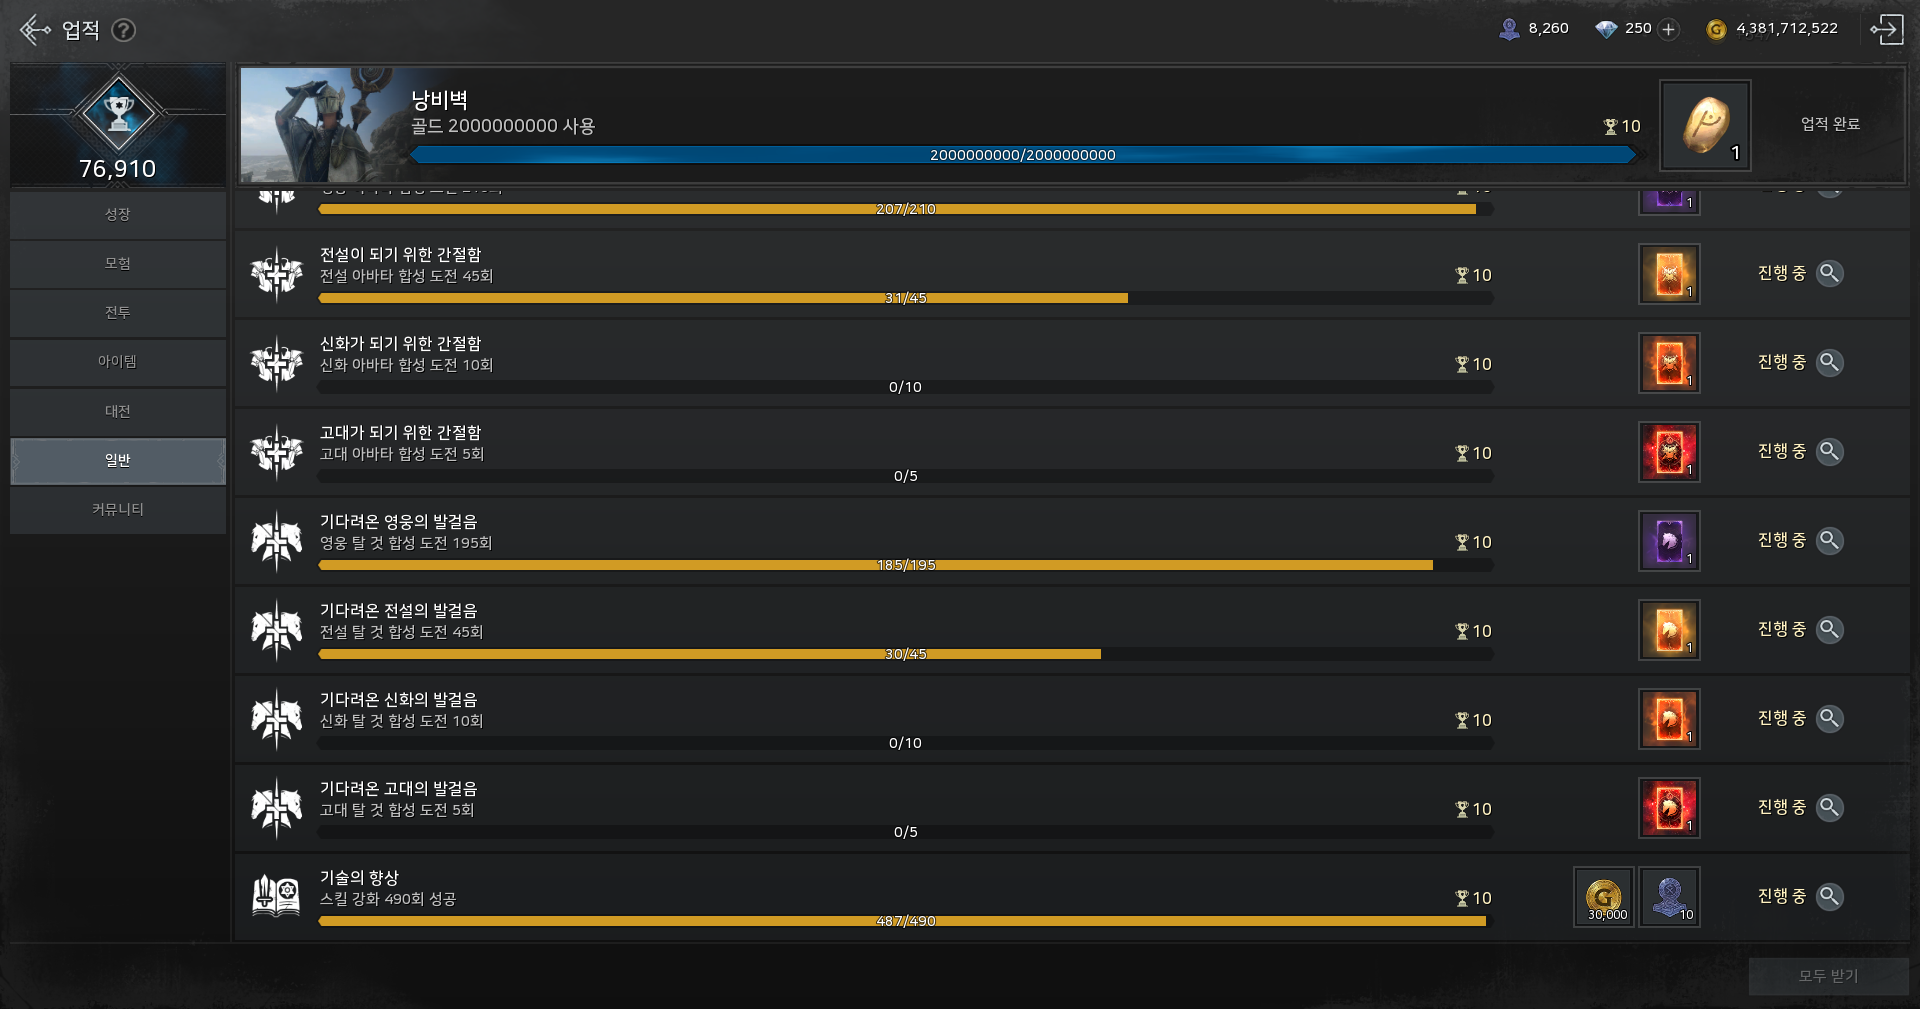Open the help question mark icon
This screenshot has height=1009, width=1920.
coord(123,30)
